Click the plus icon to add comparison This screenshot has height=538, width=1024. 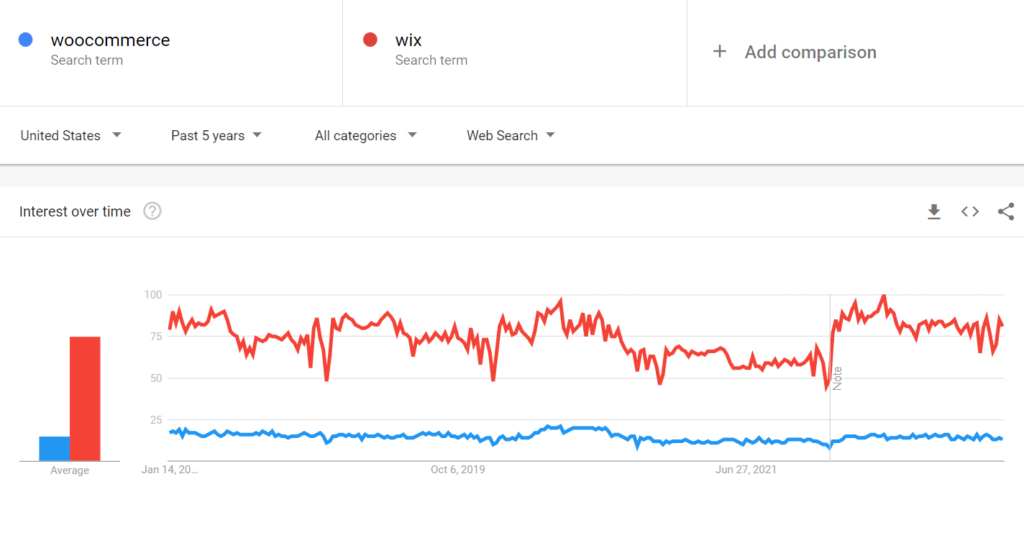(719, 52)
